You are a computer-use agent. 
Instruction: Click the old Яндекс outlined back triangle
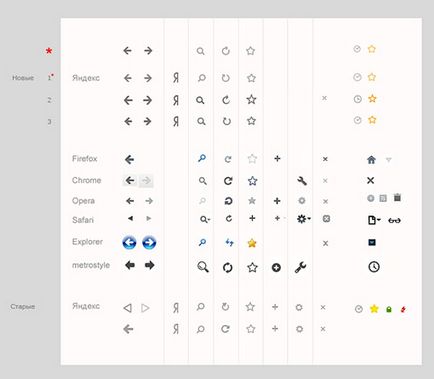(x=127, y=308)
